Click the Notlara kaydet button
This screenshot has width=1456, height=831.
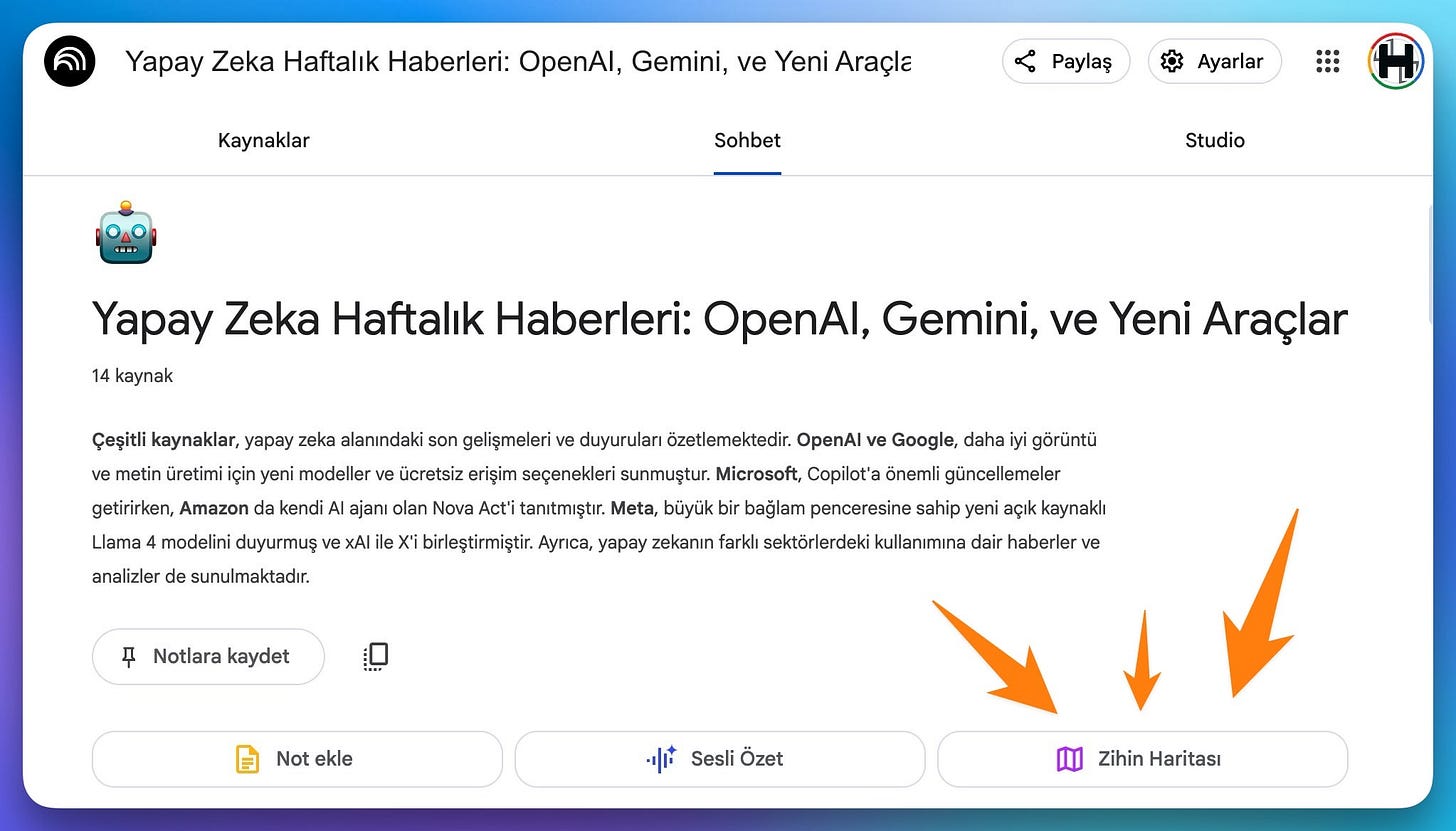tap(208, 656)
